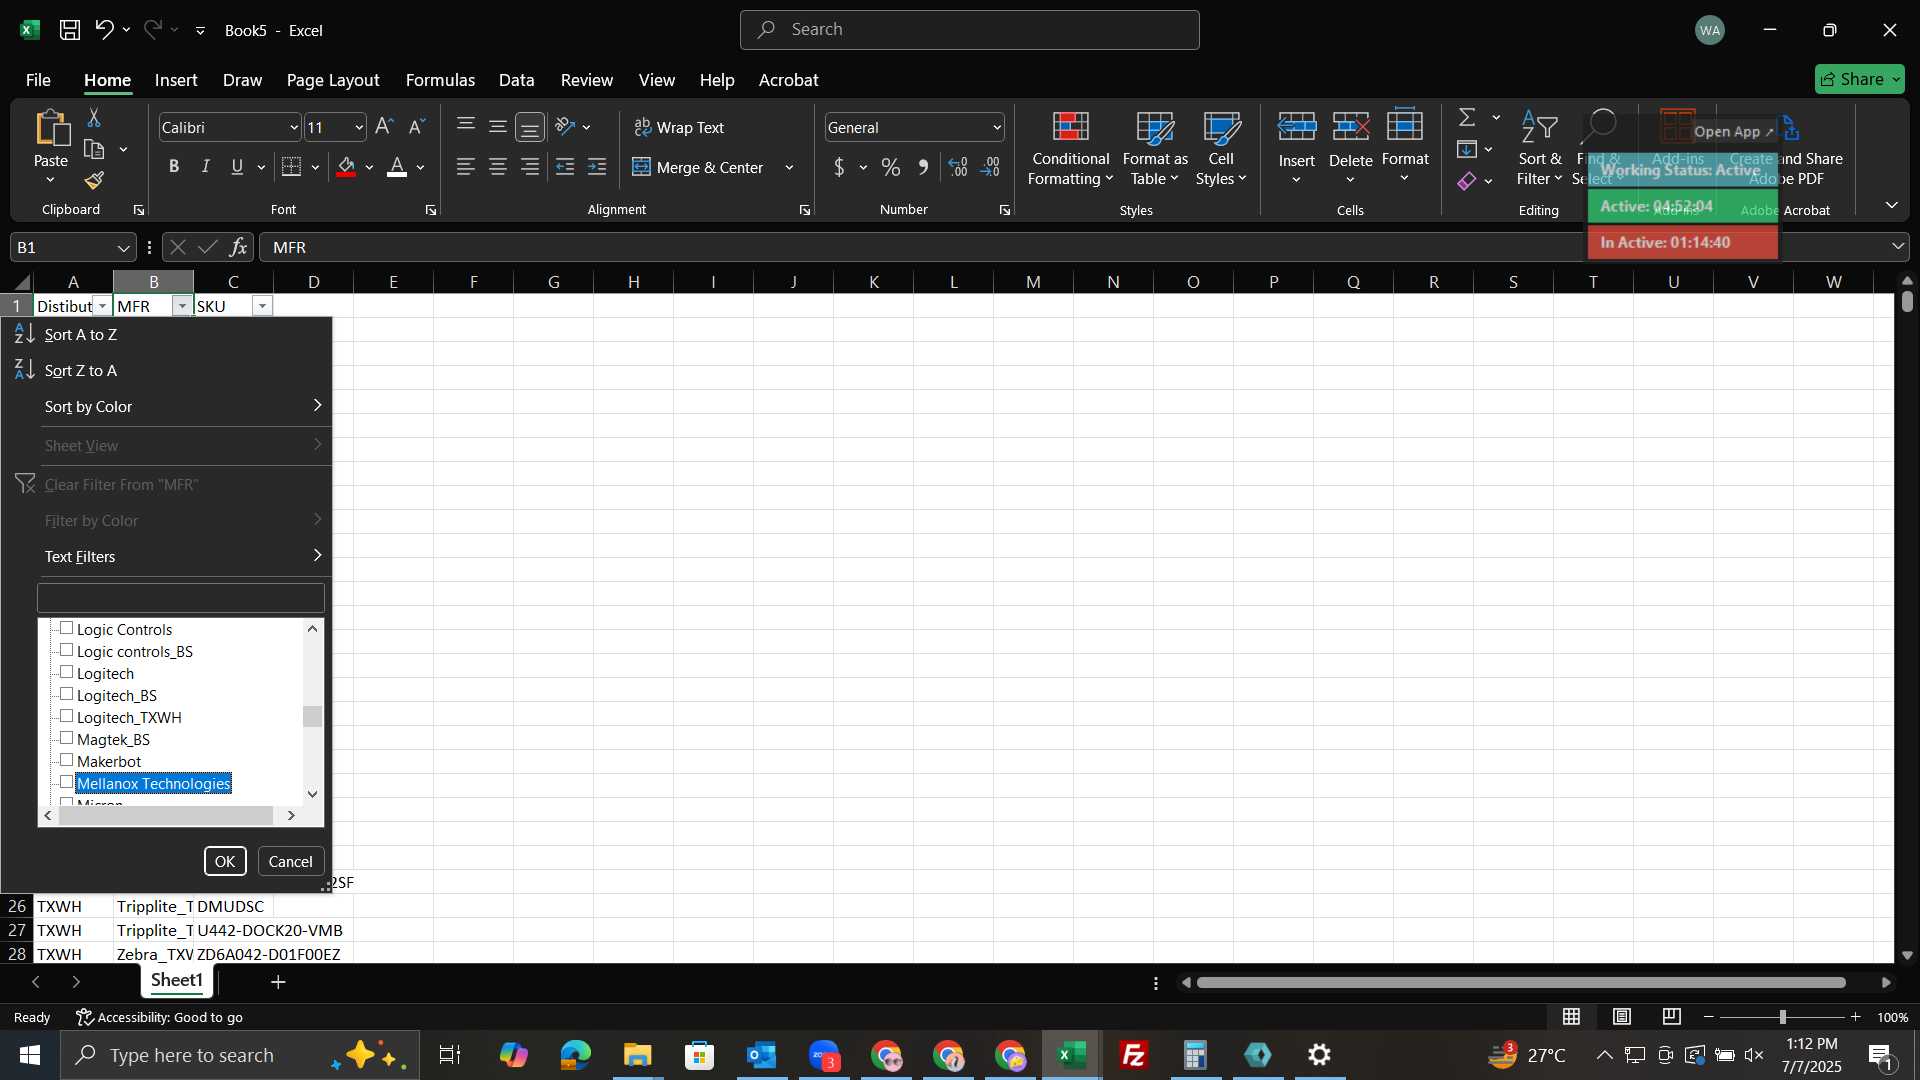Toggle Bold formatting

(x=174, y=167)
